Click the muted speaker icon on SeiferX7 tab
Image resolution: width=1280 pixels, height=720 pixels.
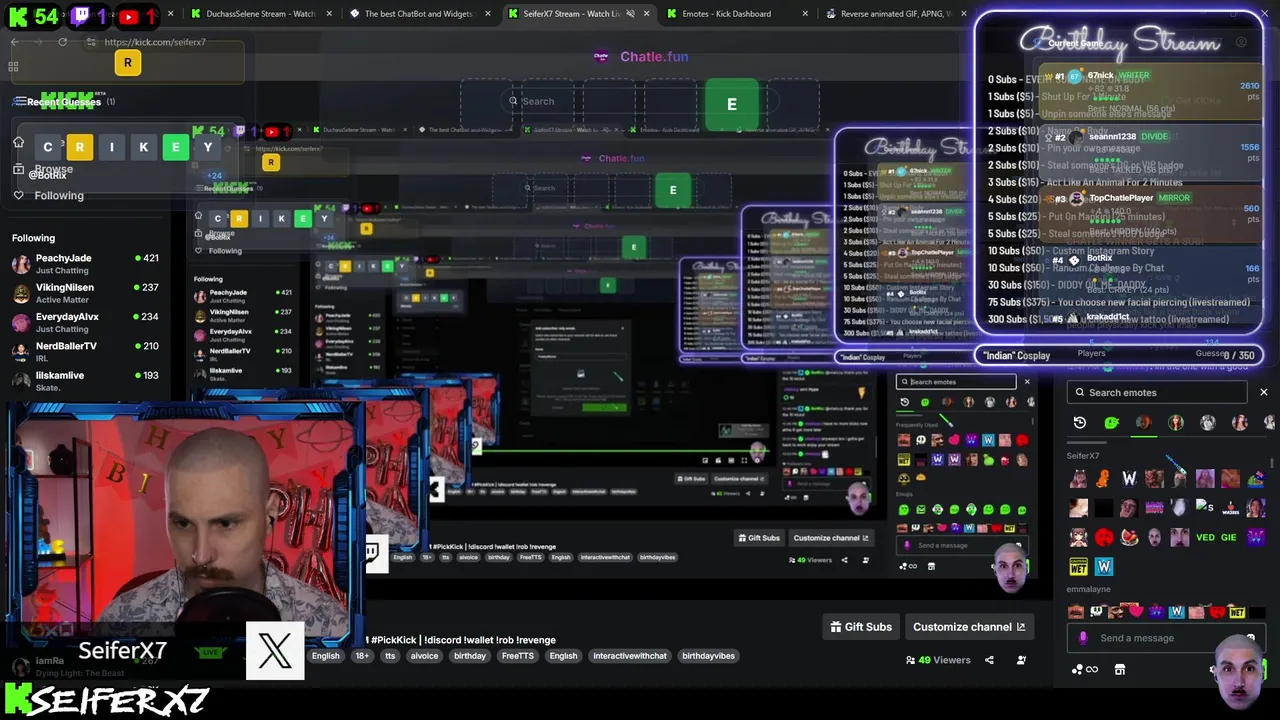[x=630, y=14]
